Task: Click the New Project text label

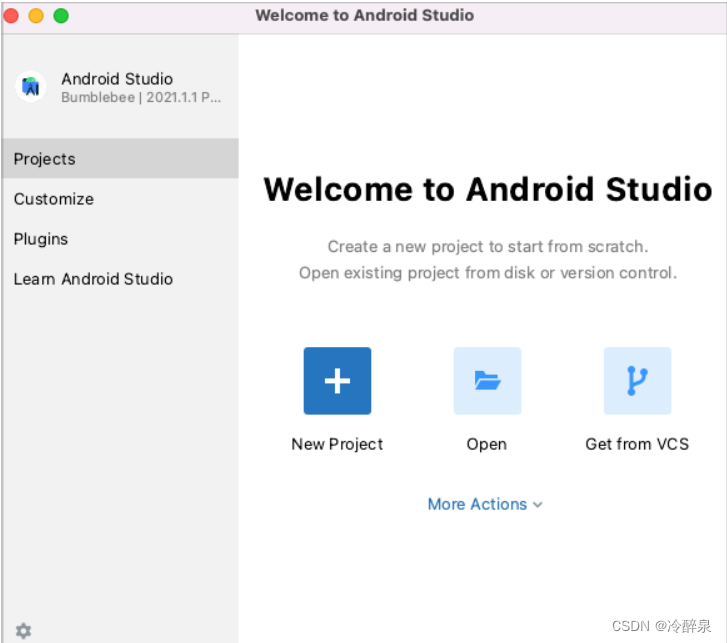Action: [x=337, y=444]
